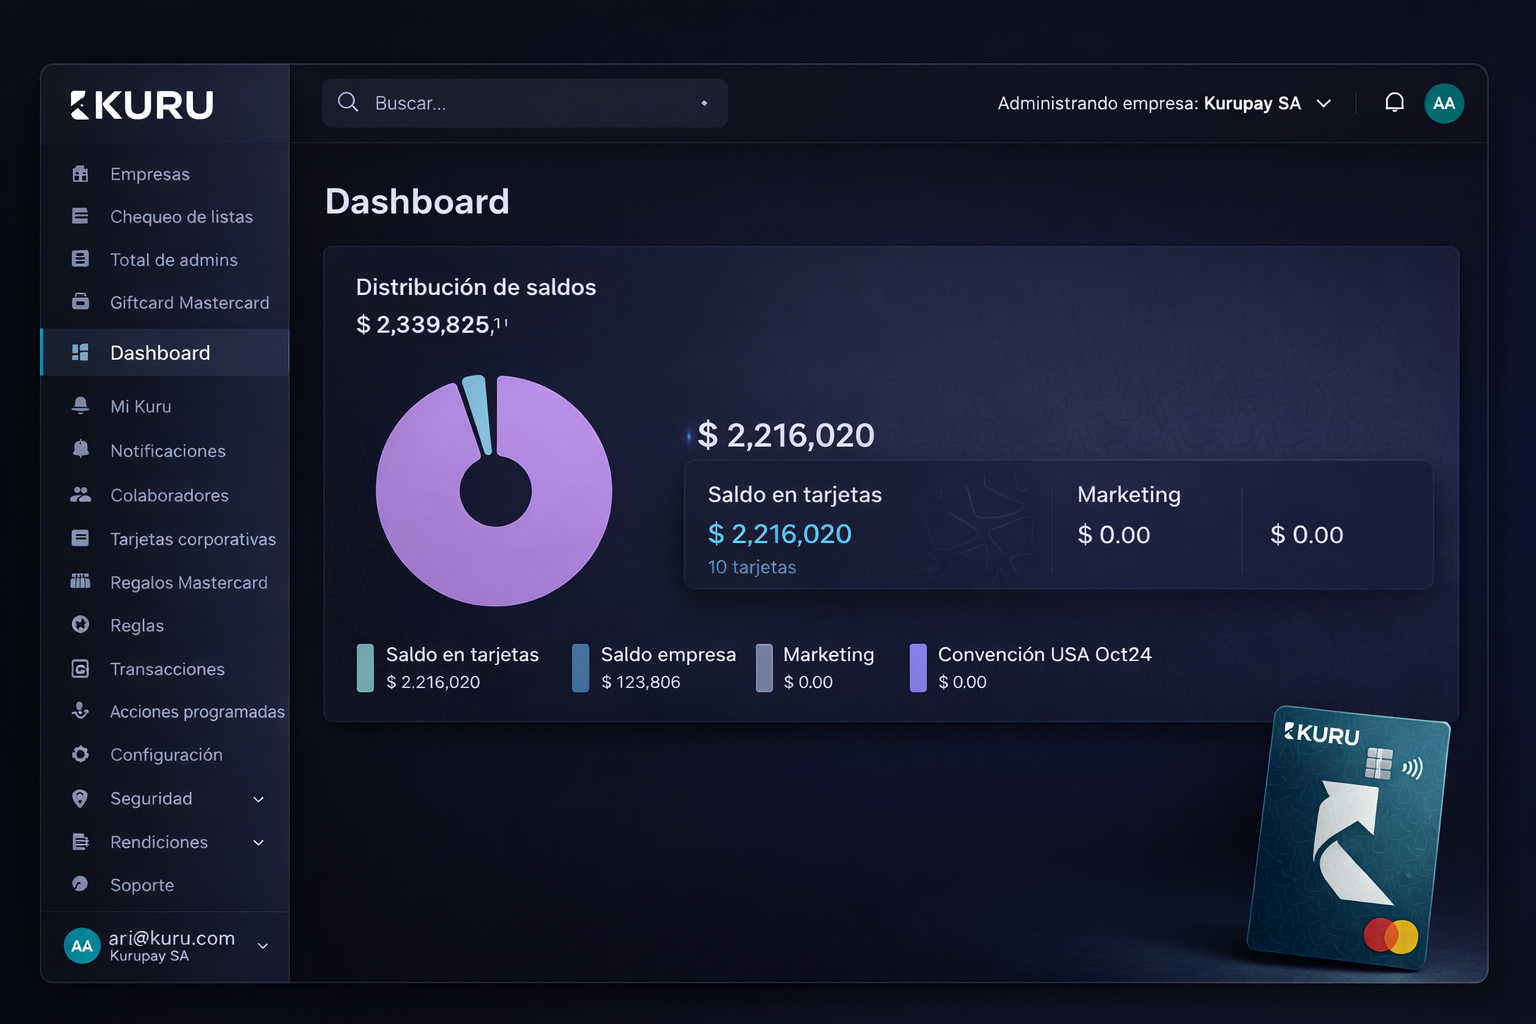The image size is (1536, 1024).
Task: Open Soporte page
Action: click(165, 884)
